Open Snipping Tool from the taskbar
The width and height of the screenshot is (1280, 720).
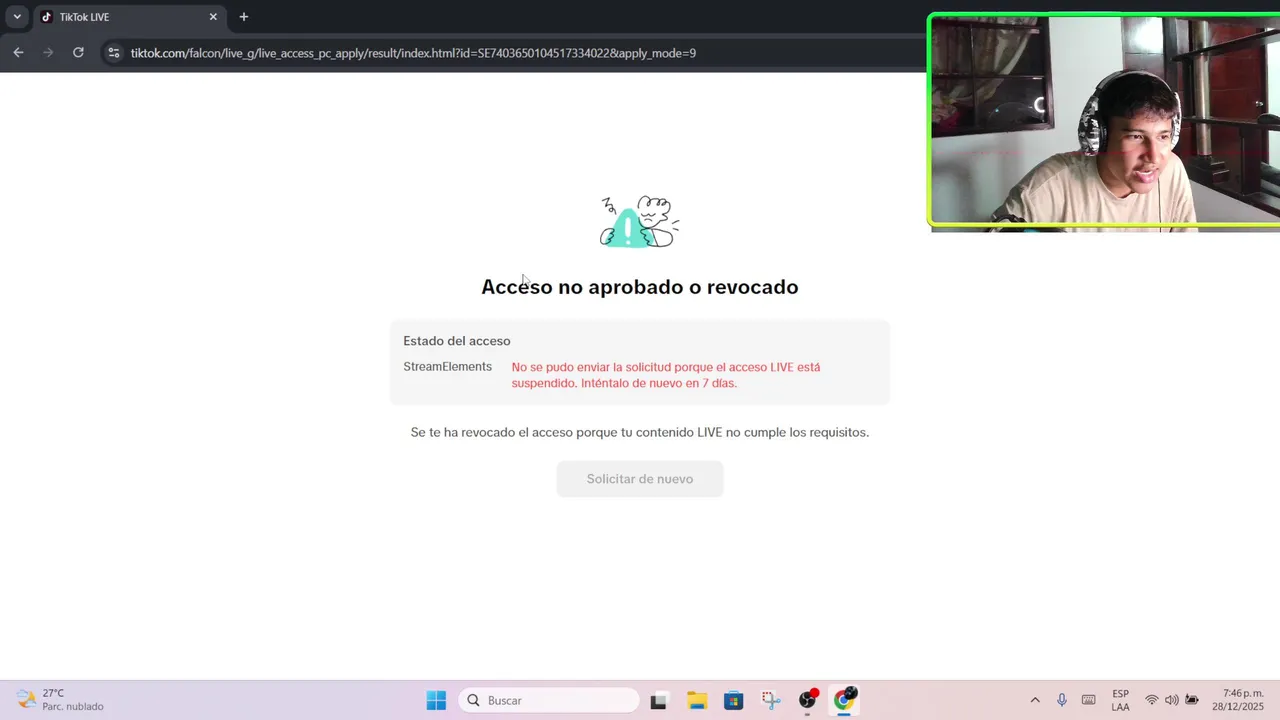[770, 700]
